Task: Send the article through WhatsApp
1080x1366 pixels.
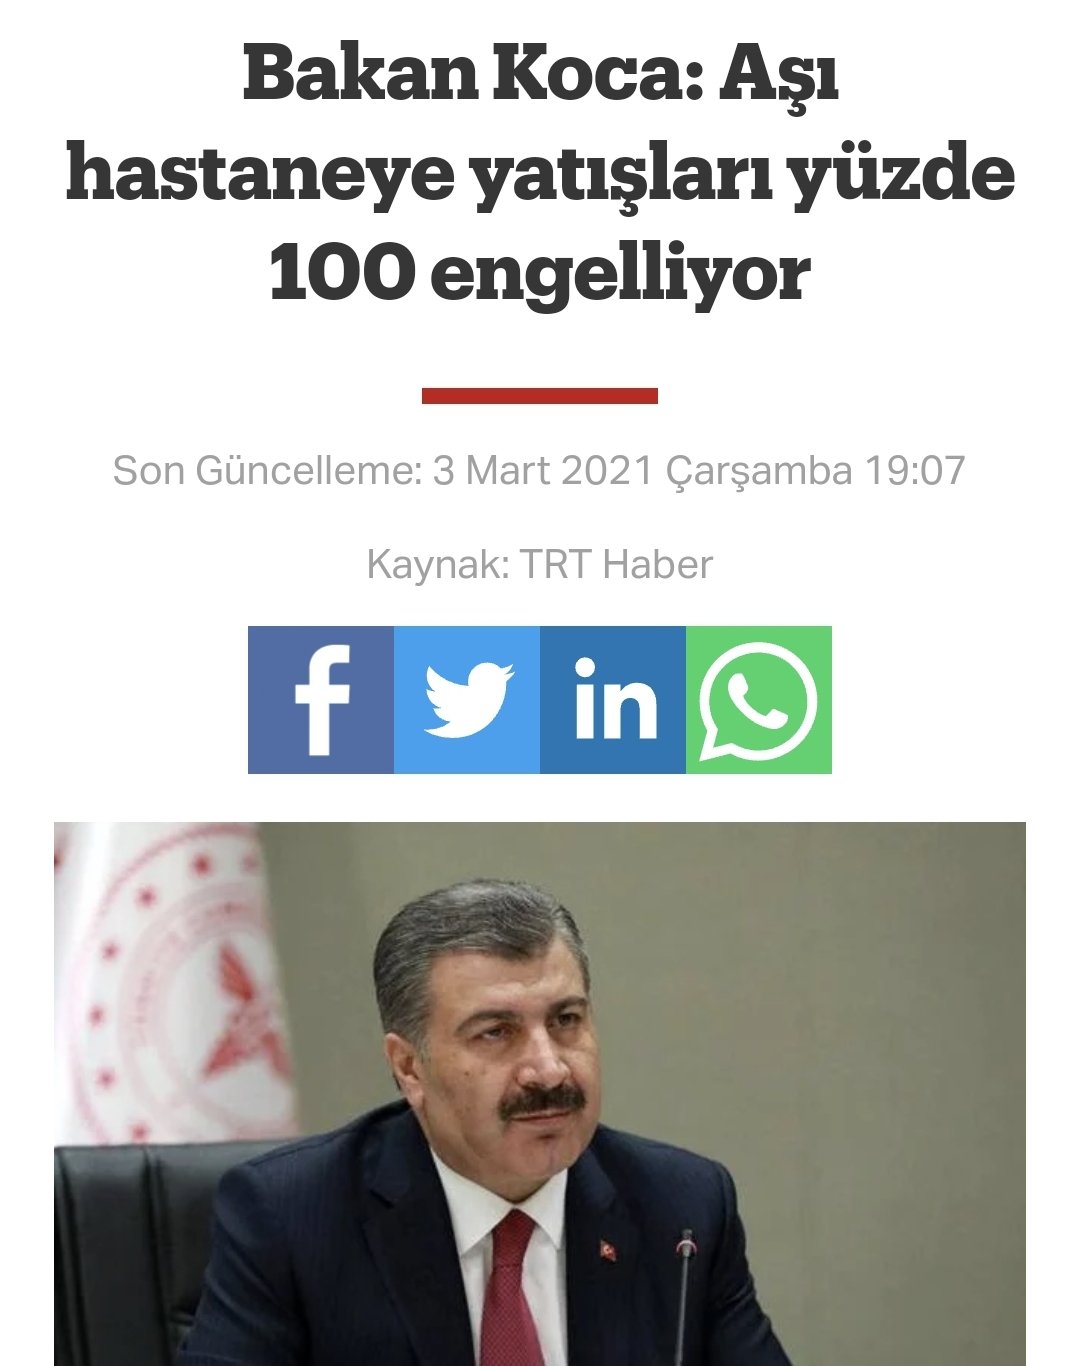Action: tap(759, 700)
